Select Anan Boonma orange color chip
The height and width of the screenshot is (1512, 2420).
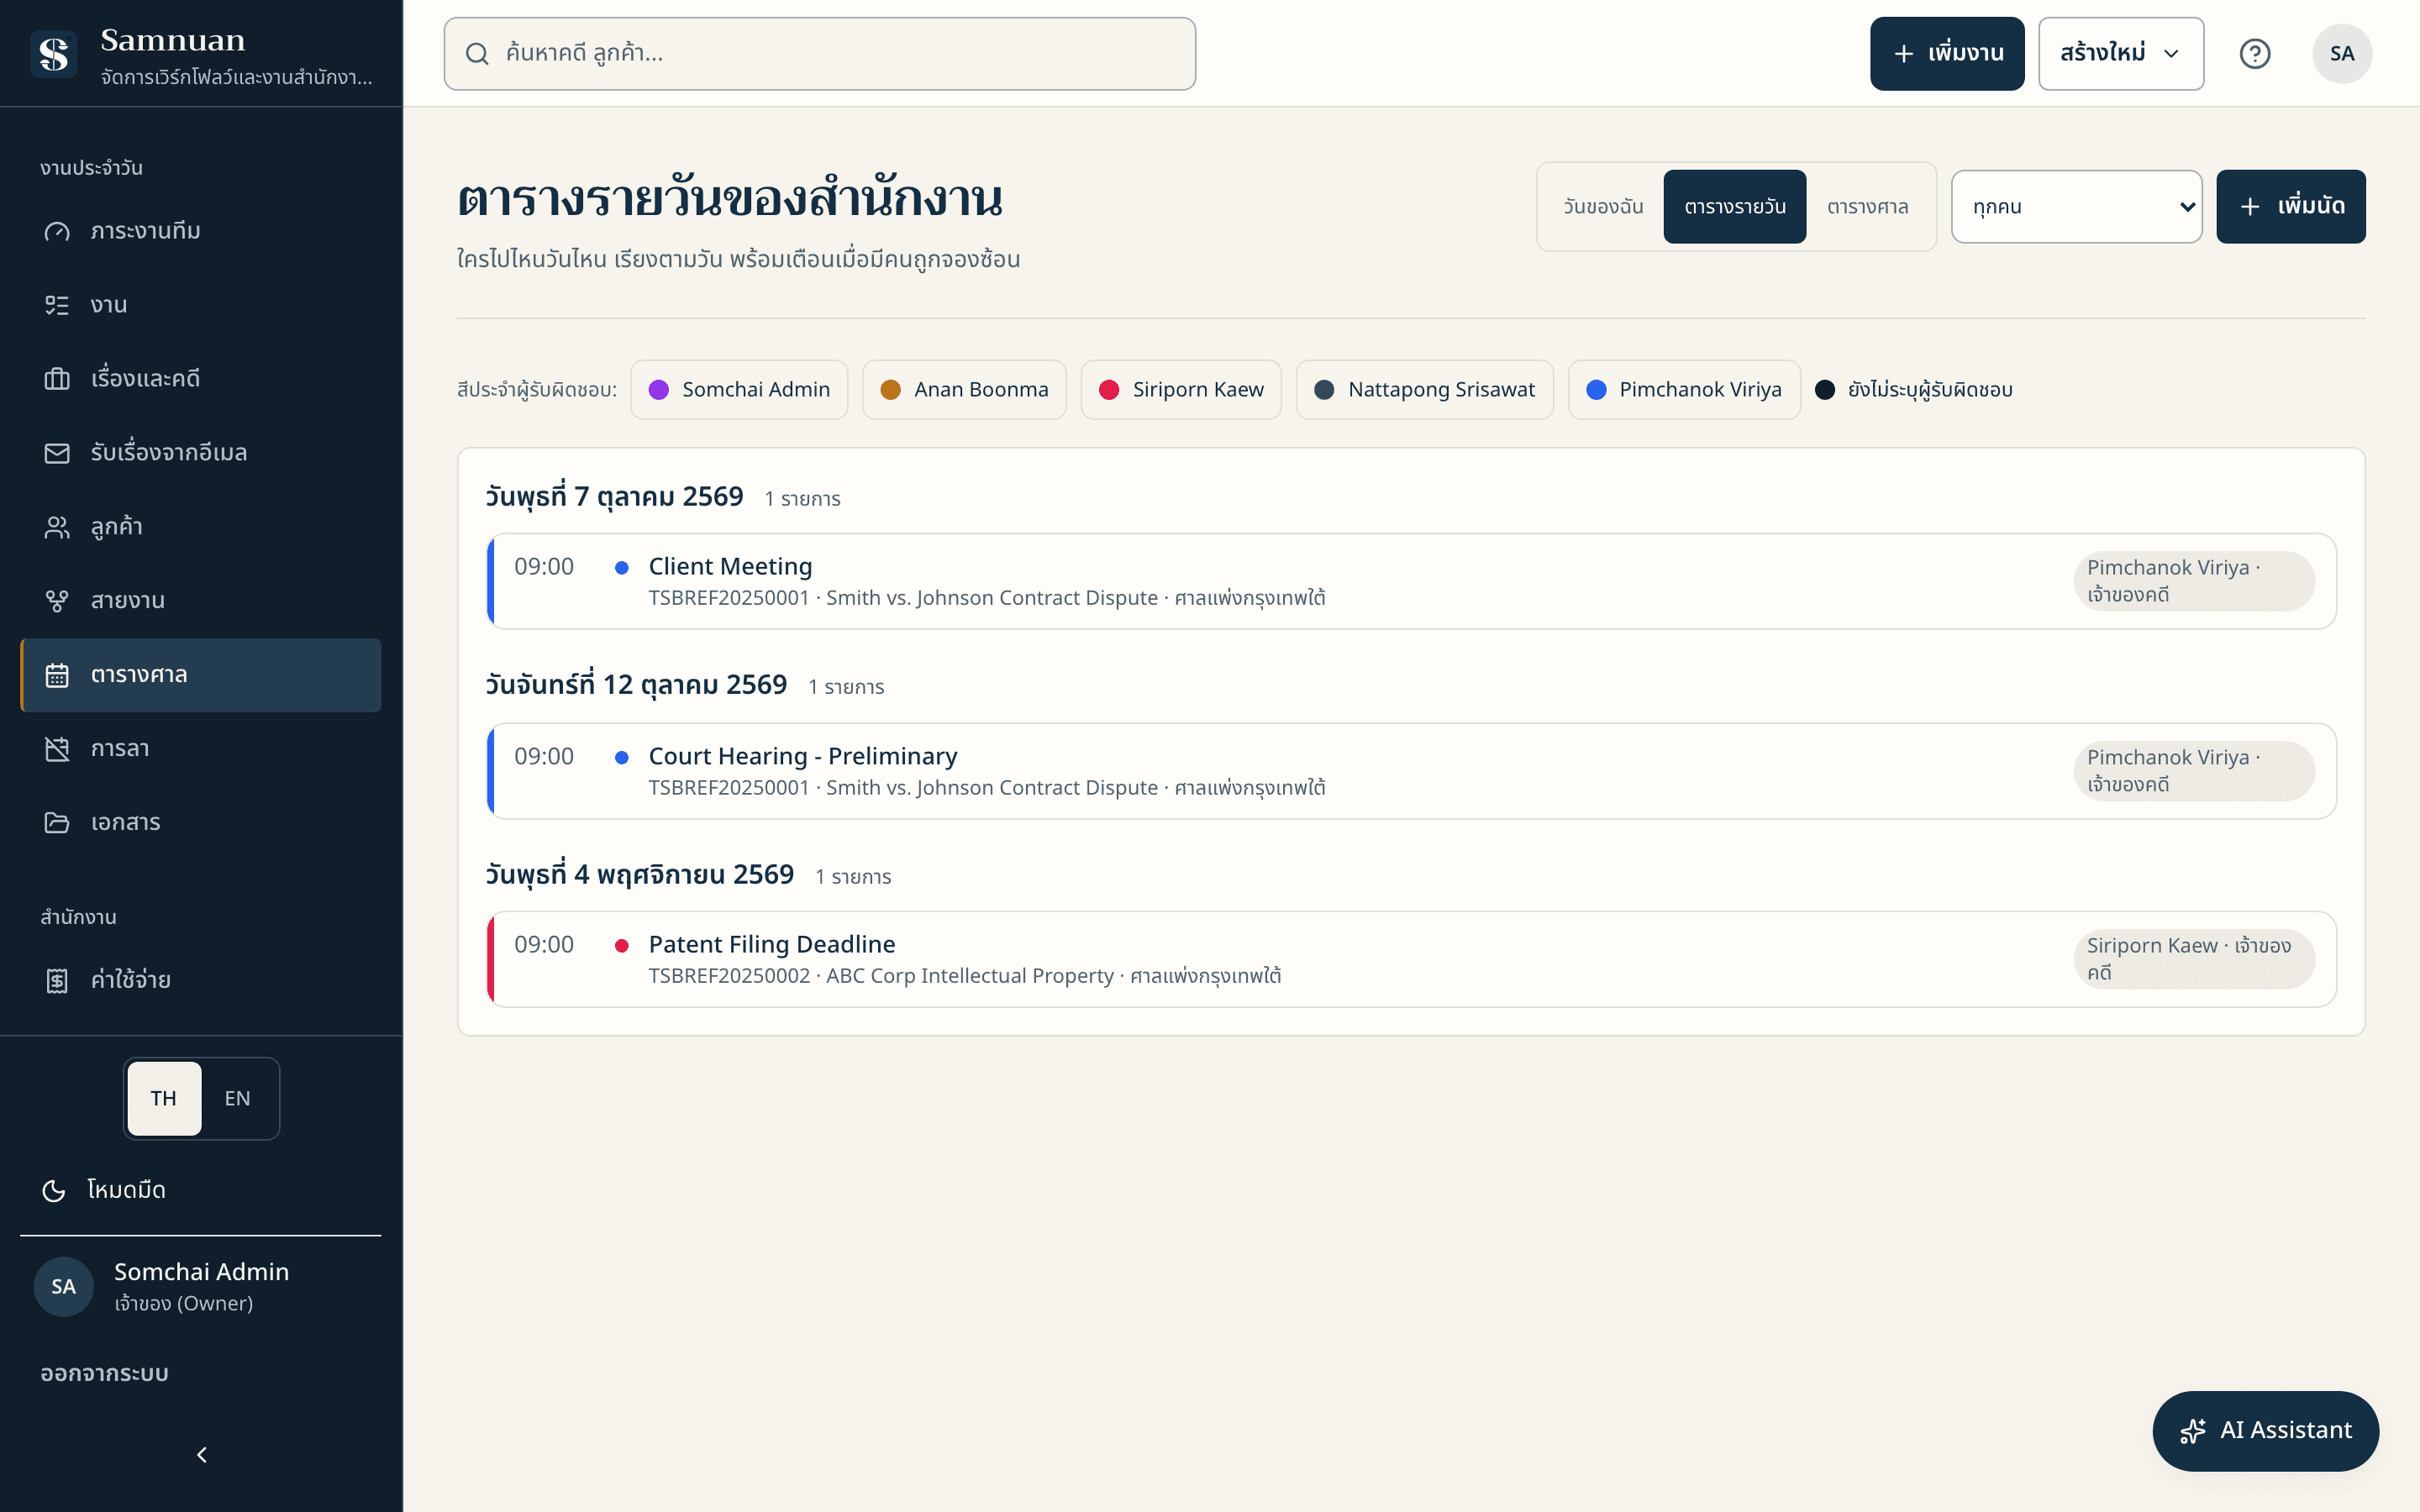click(x=964, y=390)
